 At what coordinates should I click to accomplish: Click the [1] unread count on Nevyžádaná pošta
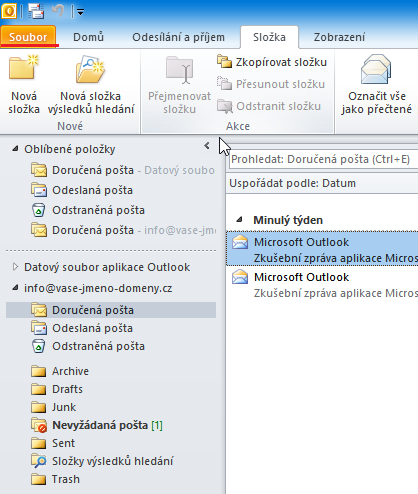(x=157, y=425)
